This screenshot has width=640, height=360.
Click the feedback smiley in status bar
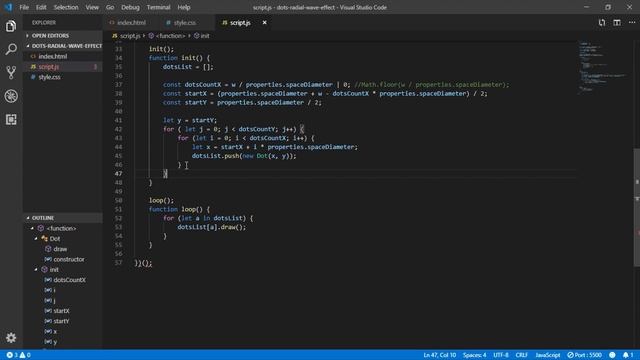[x=612, y=355]
